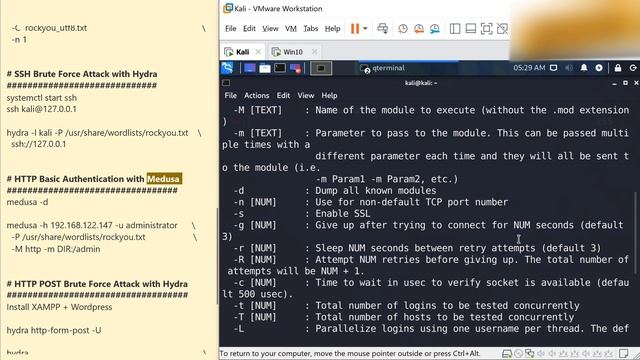
Task: Close the Kali VM tab
Action: coord(258,52)
